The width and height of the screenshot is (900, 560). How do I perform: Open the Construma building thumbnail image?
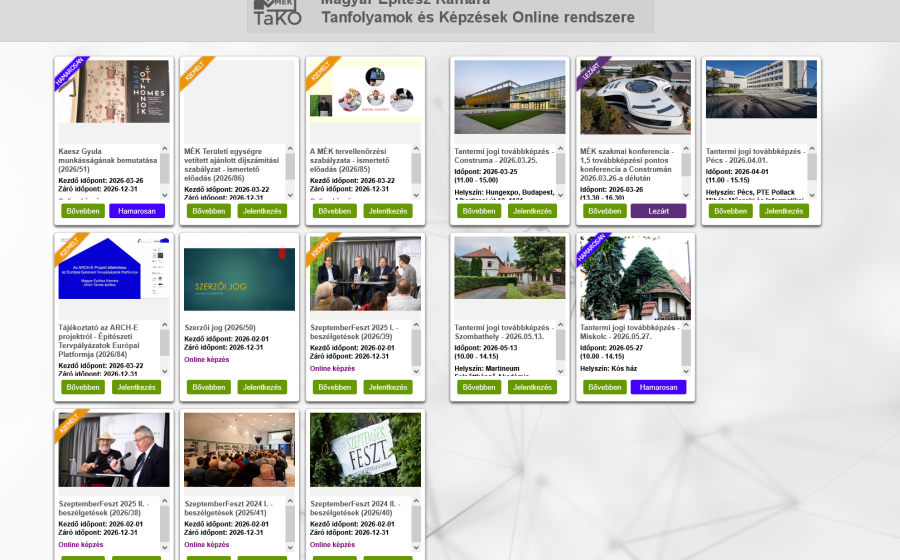pos(509,97)
